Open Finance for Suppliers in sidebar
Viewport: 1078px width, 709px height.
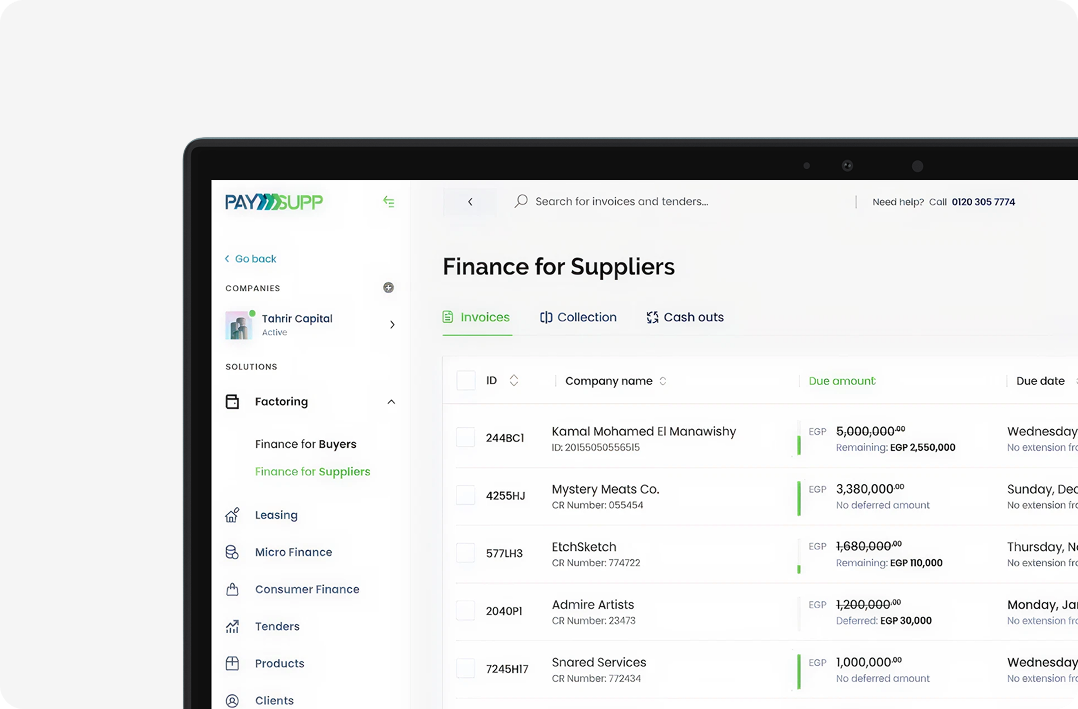pyautogui.click(x=313, y=472)
